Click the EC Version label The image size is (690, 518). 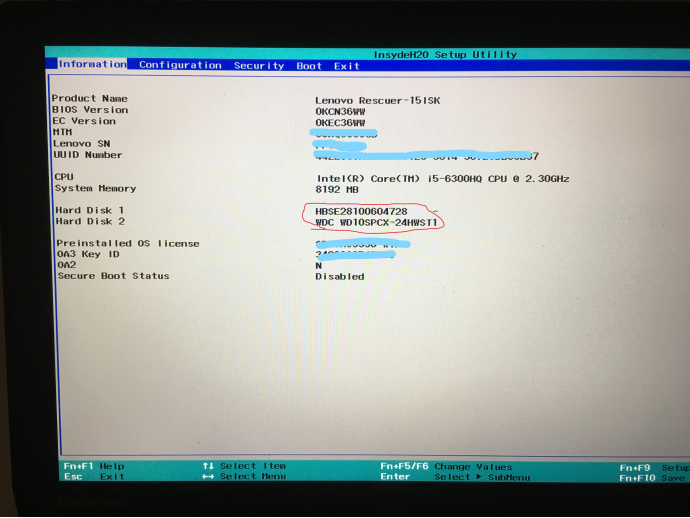point(84,121)
